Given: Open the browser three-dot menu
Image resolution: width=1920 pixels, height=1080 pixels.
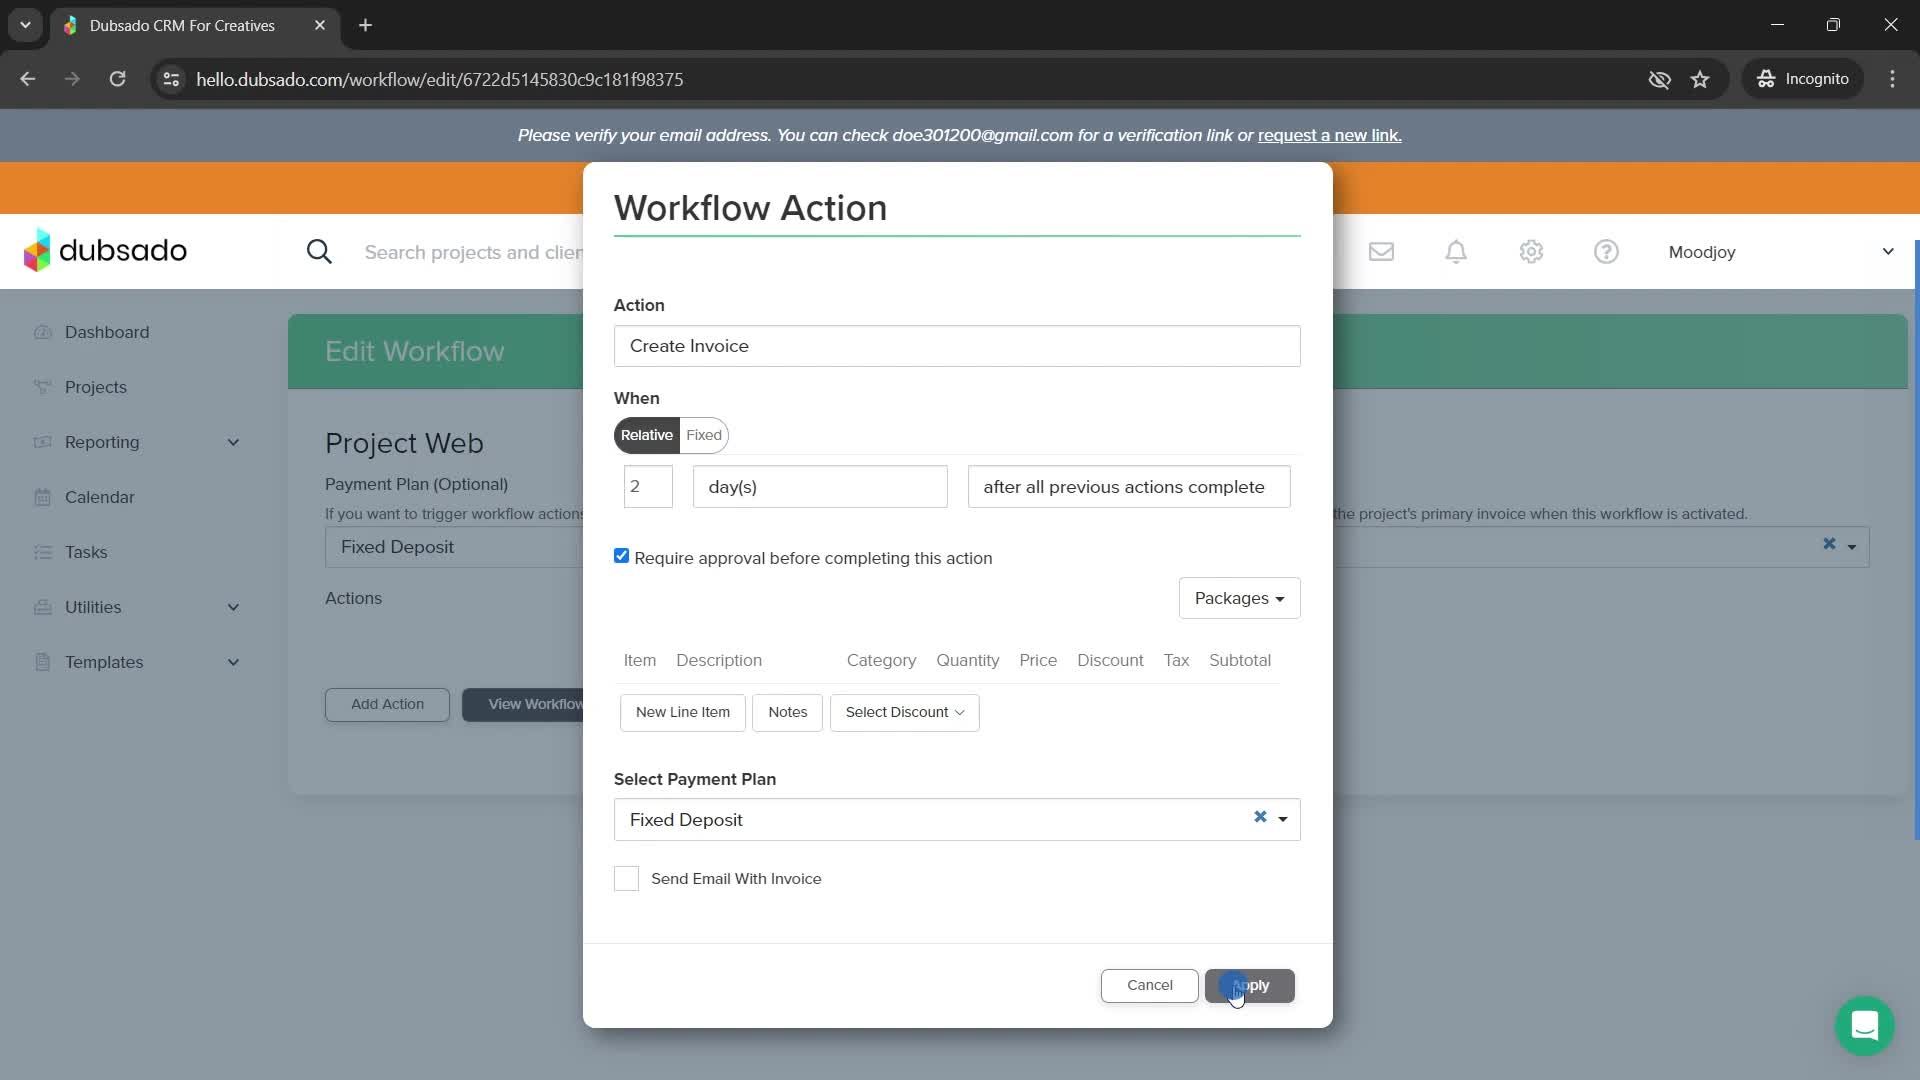Looking at the screenshot, I should (x=1892, y=79).
